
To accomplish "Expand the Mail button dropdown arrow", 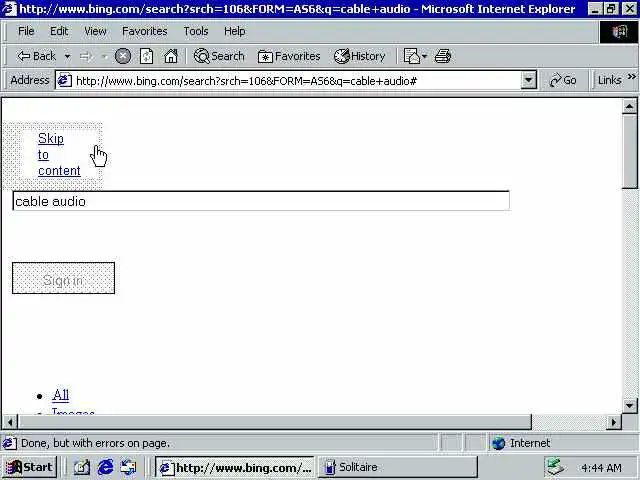I will (x=424, y=56).
